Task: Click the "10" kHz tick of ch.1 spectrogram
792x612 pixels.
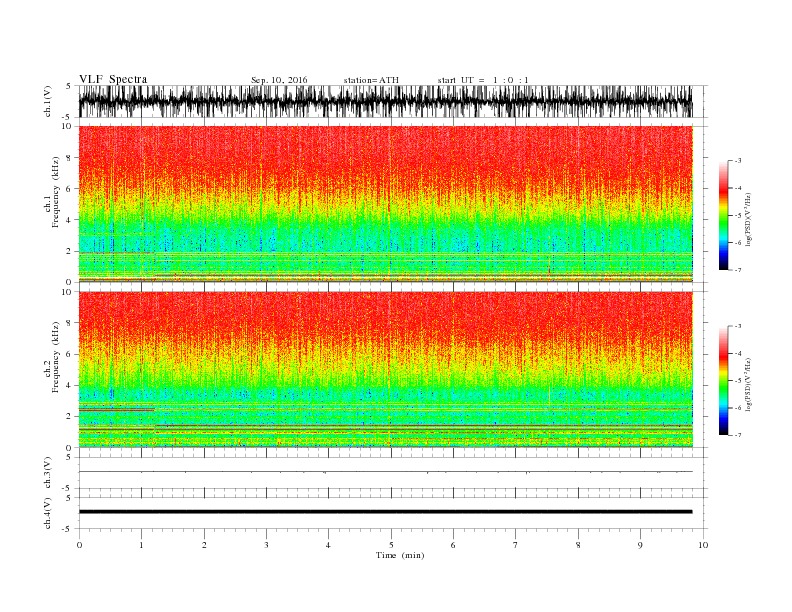Action: click(67, 126)
